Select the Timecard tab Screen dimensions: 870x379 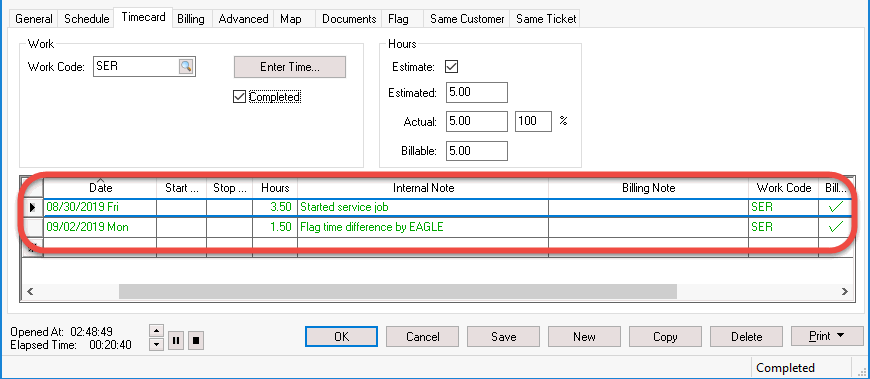pyautogui.click(x=143, y=17)
